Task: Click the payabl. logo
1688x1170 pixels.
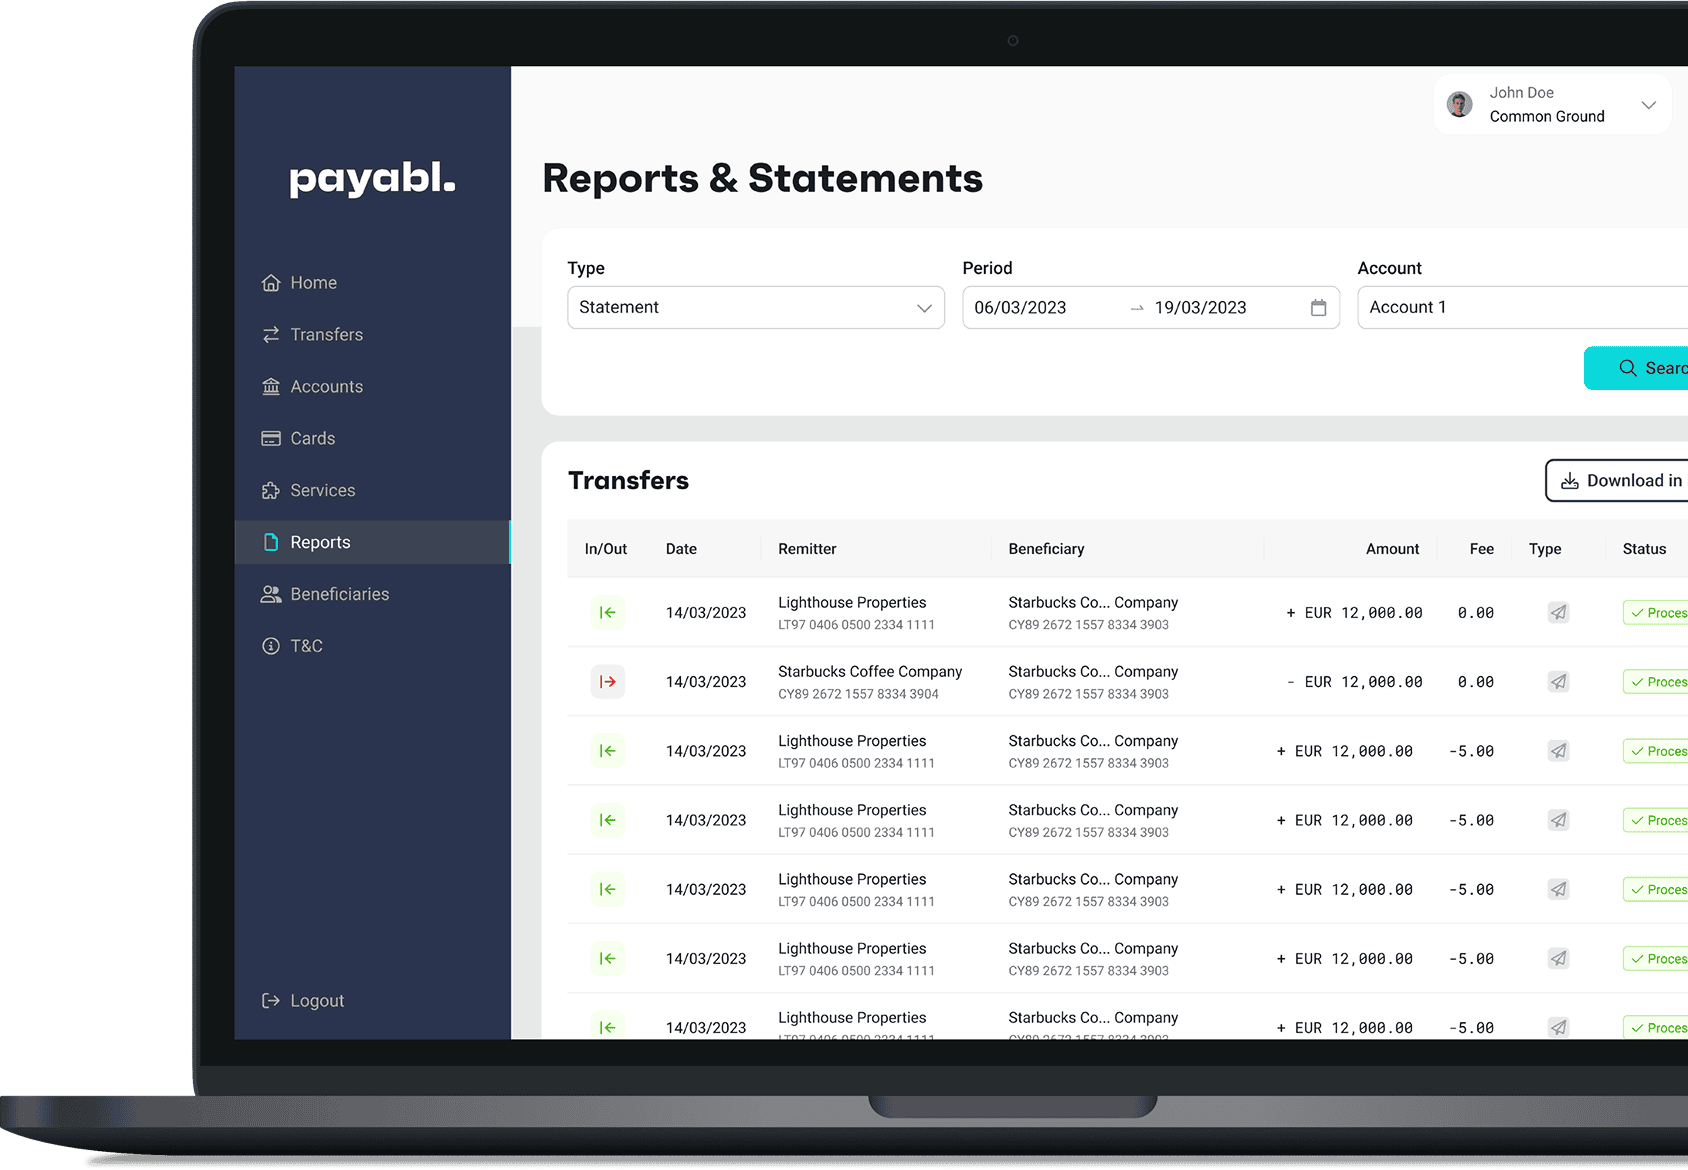Action: (372, 179)
